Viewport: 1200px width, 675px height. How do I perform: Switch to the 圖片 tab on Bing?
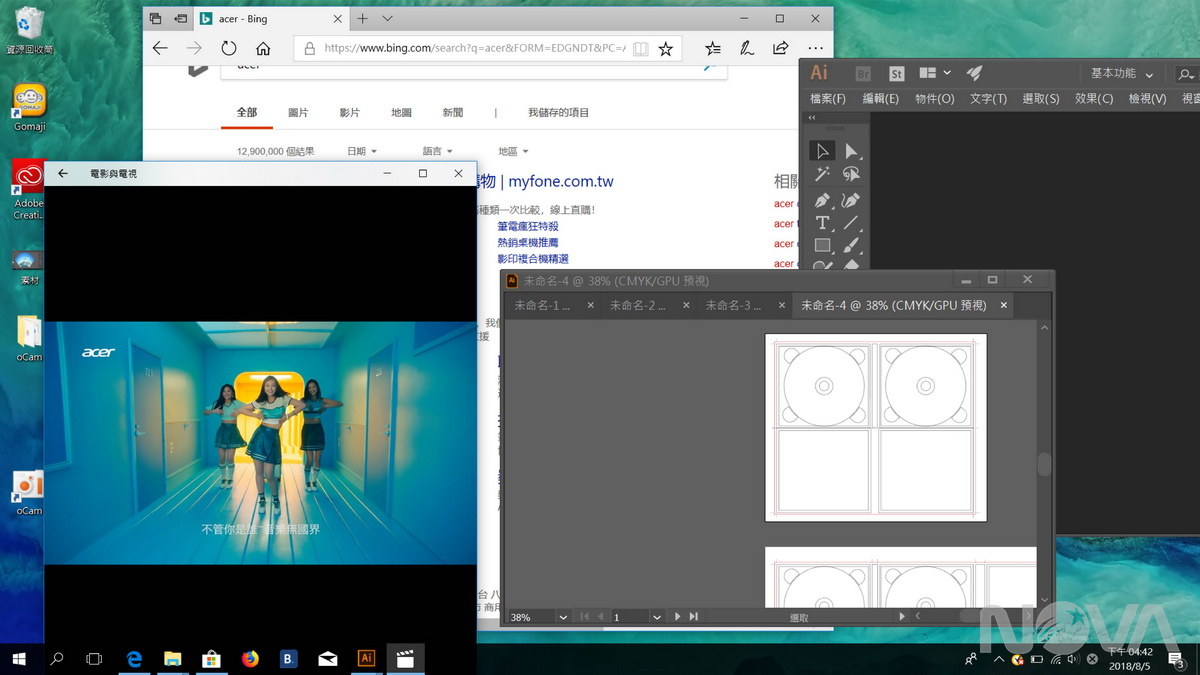point(299,112)
